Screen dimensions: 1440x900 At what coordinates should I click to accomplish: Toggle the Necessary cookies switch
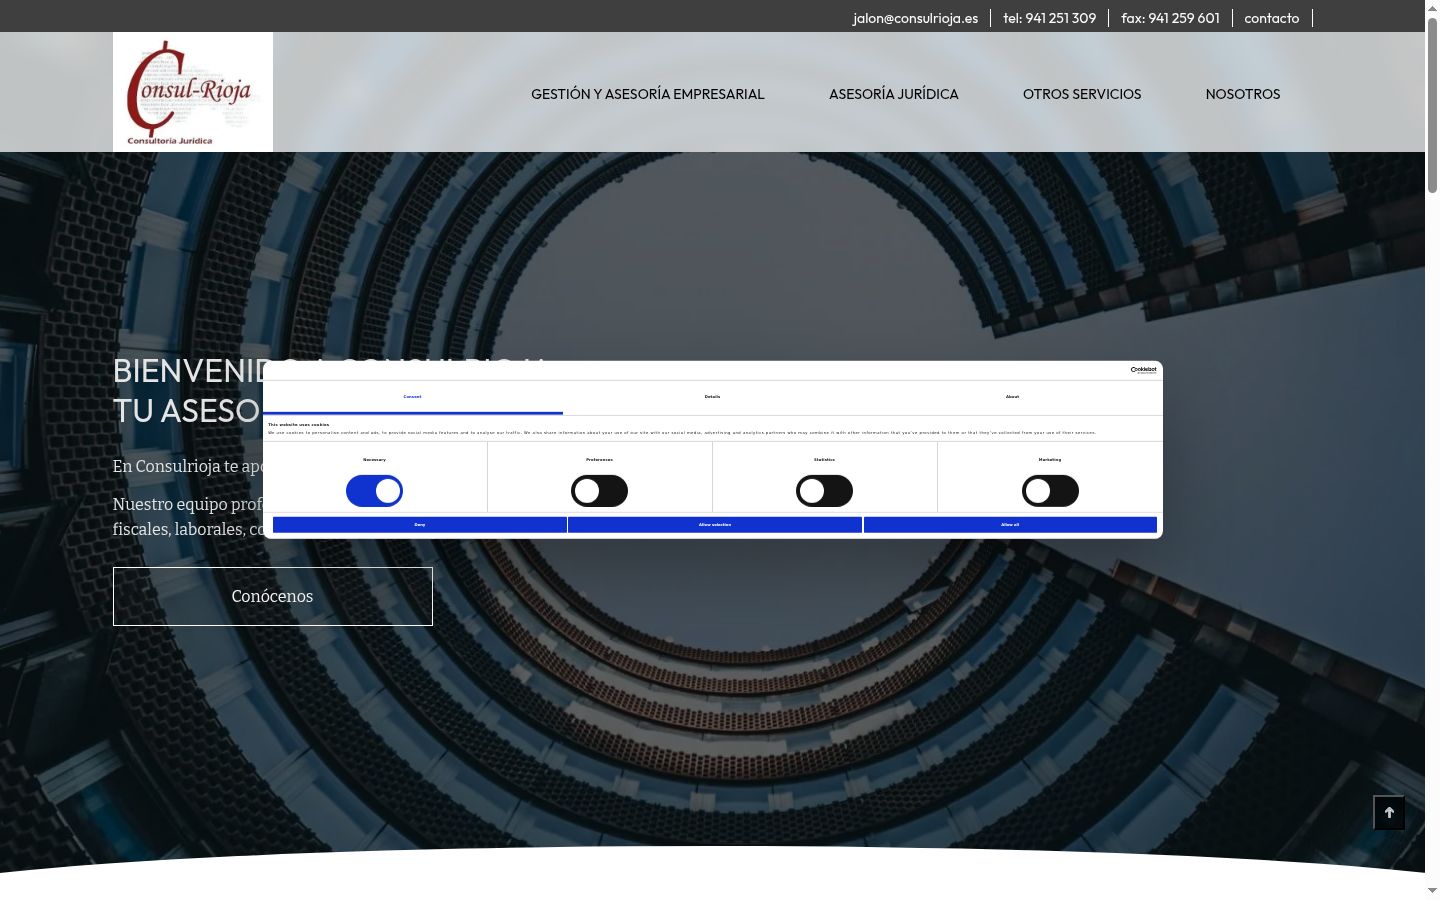click(x=374, y=491)
